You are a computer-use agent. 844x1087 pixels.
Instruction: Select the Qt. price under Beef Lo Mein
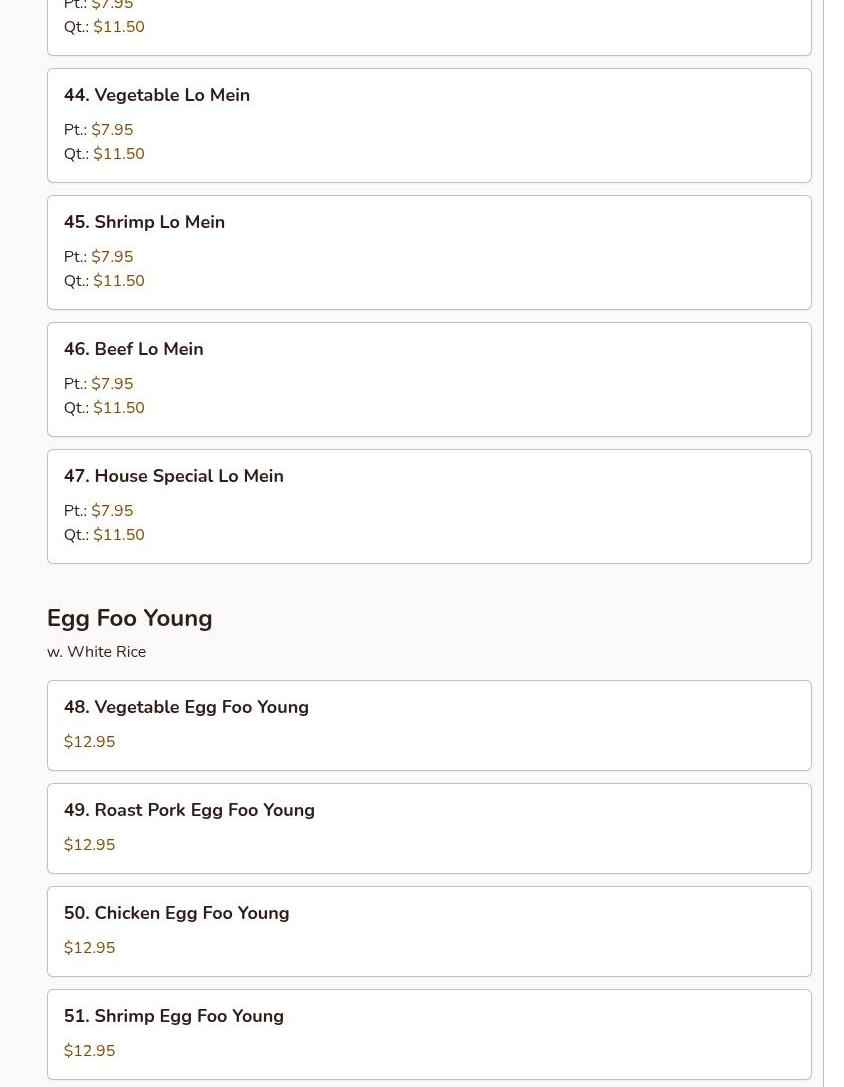(x=118, y=408)
